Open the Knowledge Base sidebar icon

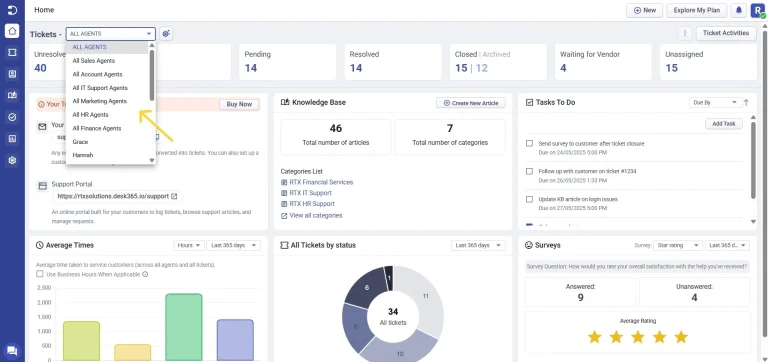12,96
